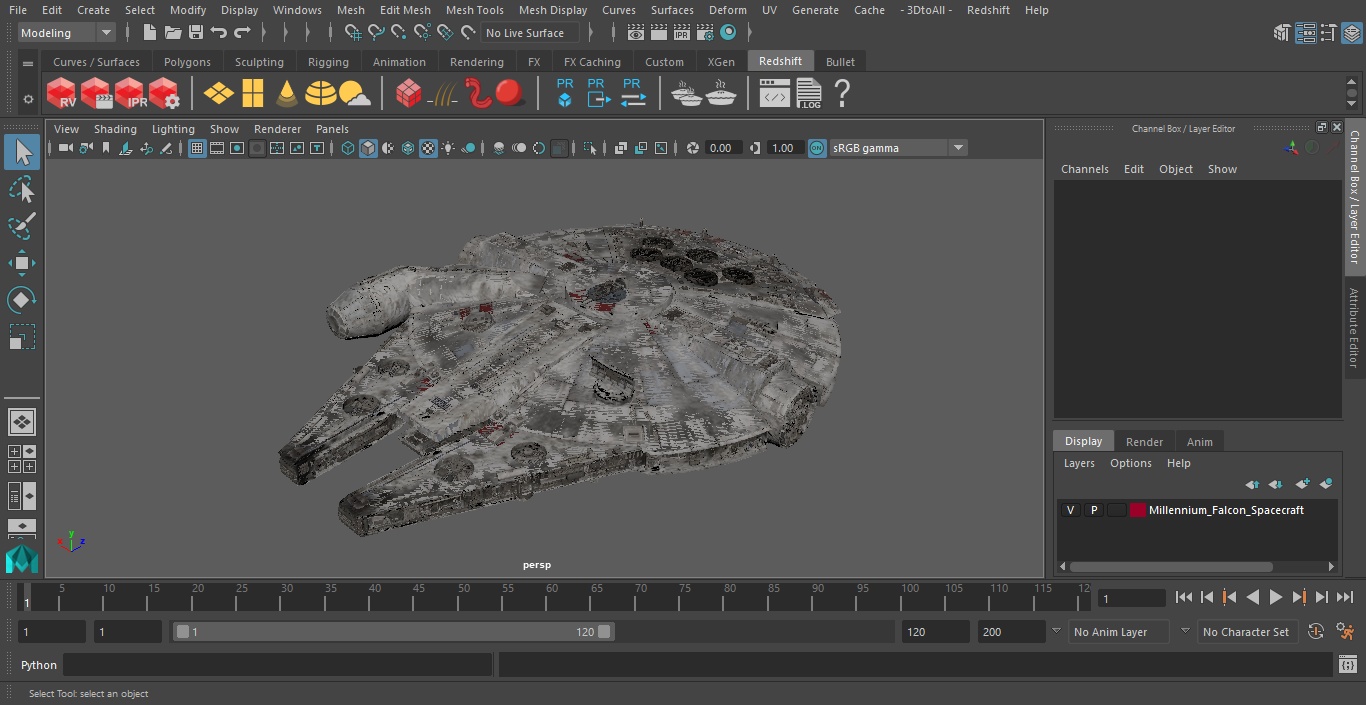Switch to the Rigging shelf tab
1366x705 pixels.
click(x=328, y=62)
